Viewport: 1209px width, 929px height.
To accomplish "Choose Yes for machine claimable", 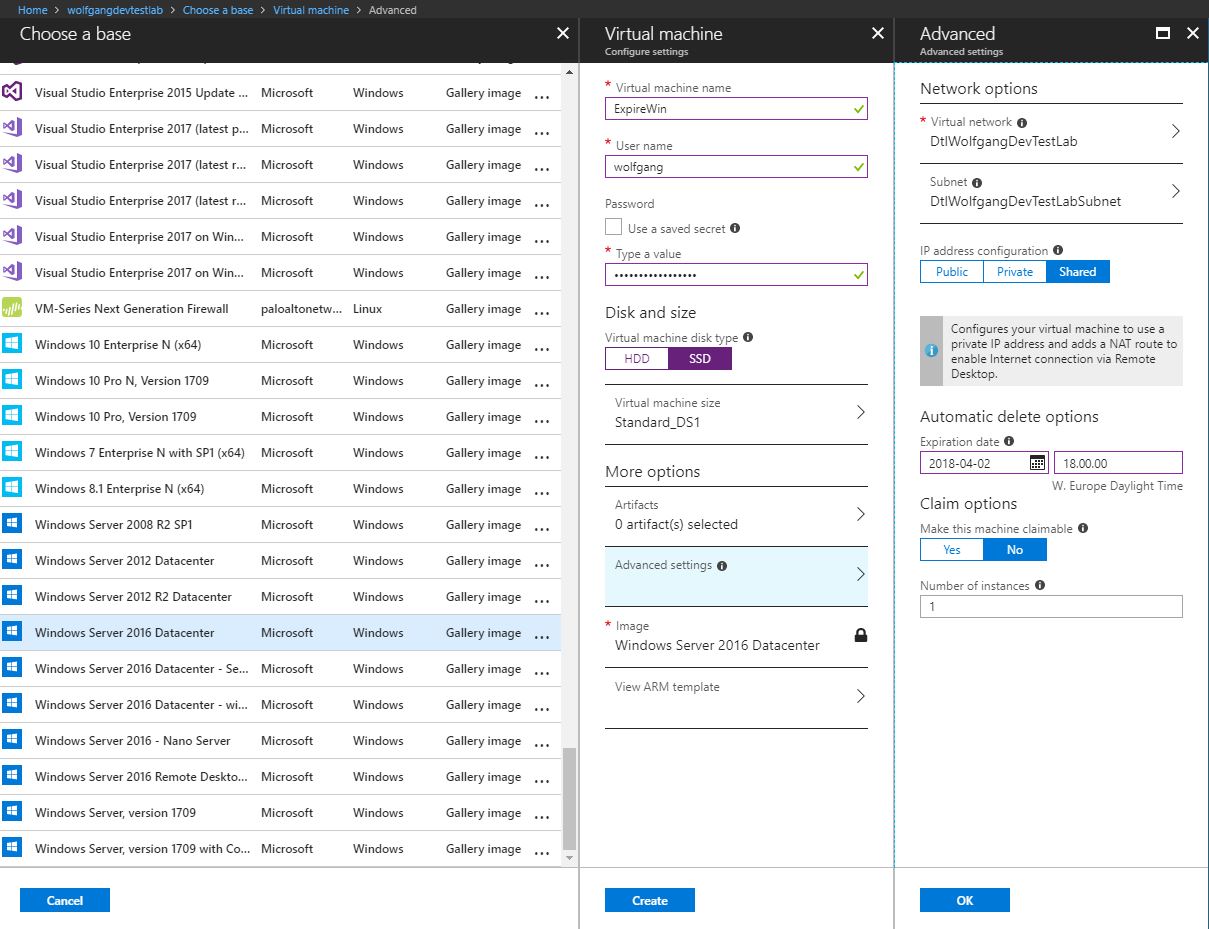I will (952, 549).
